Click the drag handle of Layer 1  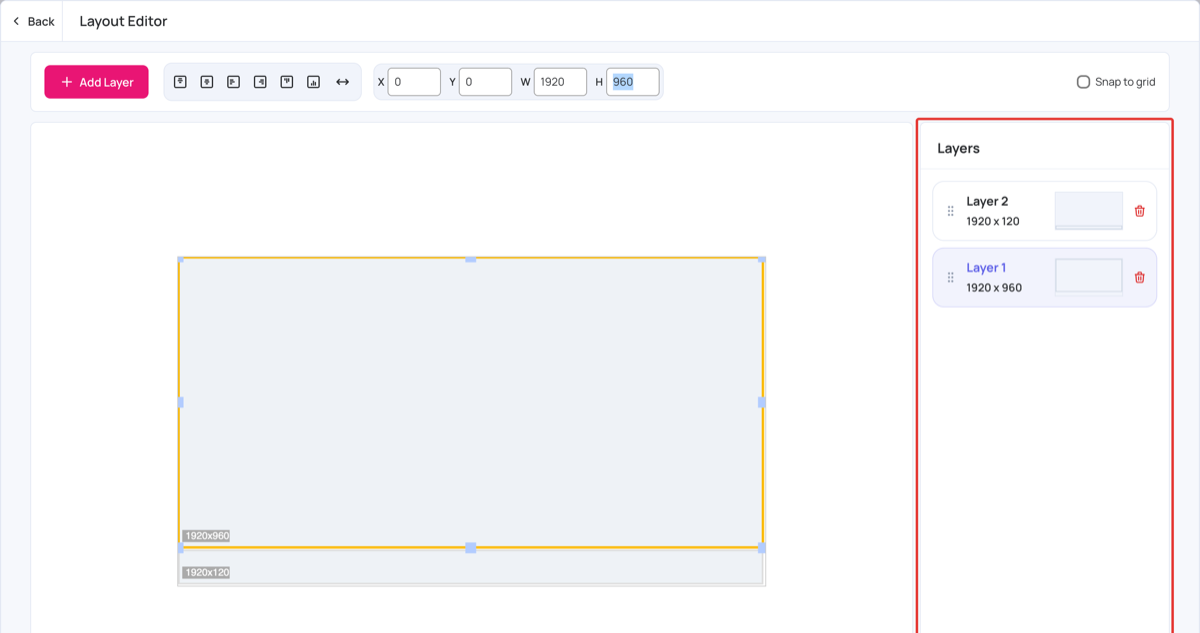(950, 277)
